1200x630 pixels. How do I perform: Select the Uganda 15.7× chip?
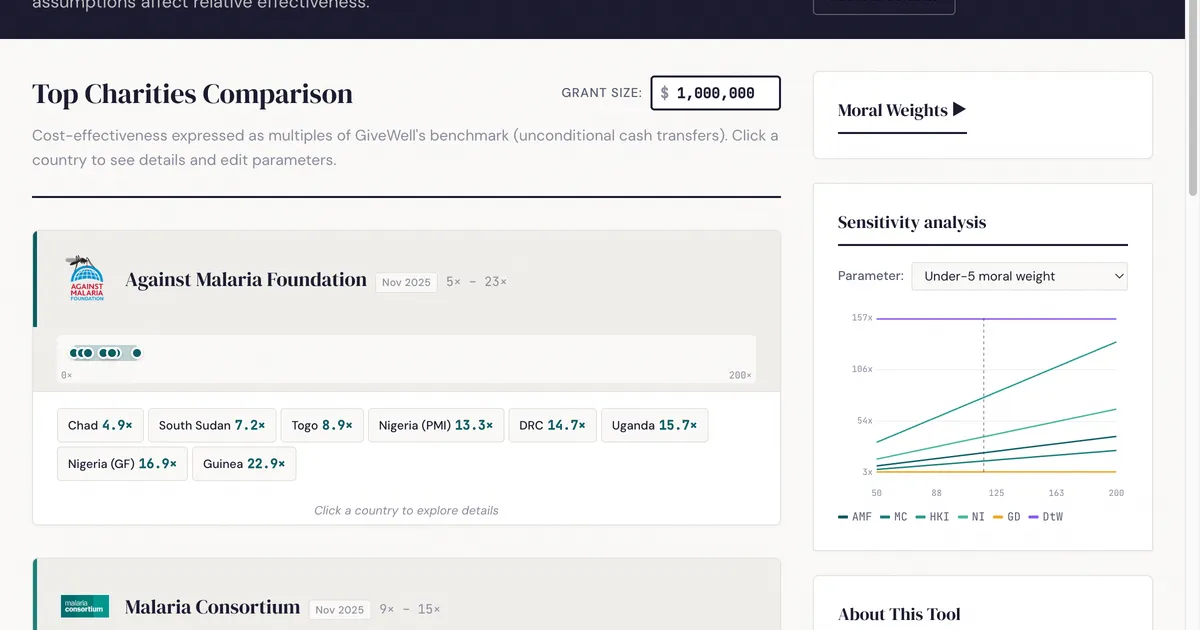coord(654,425)
